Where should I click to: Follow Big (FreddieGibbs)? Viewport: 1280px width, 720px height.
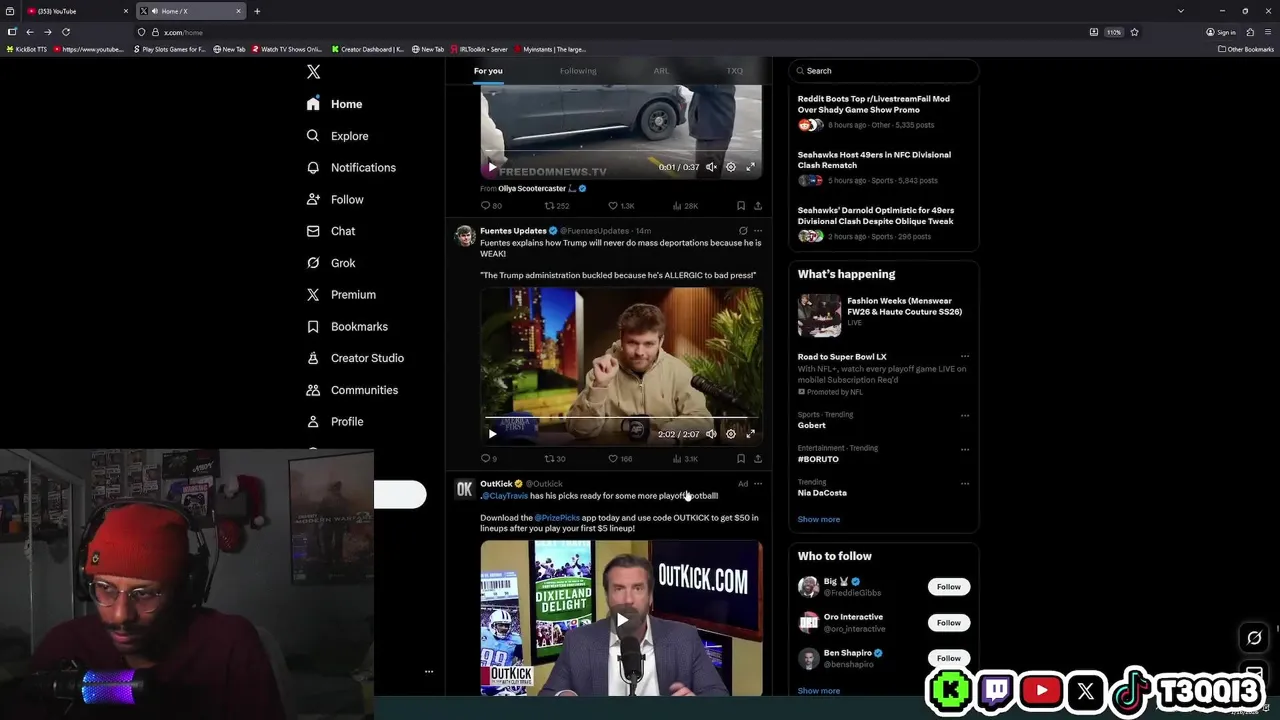(x=949, y=587)
